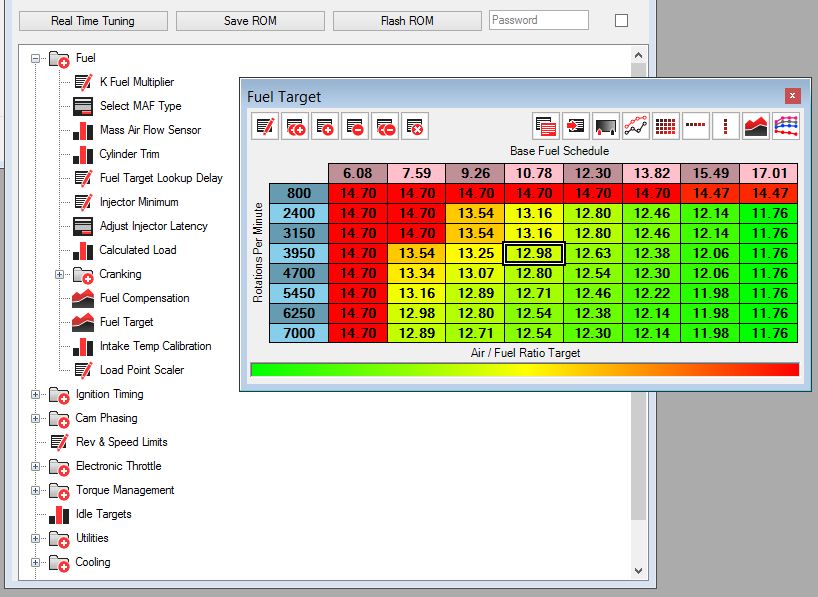Open the Fuel Compensation map
This screenshot has width=818, height=597.
pos(145,298)
